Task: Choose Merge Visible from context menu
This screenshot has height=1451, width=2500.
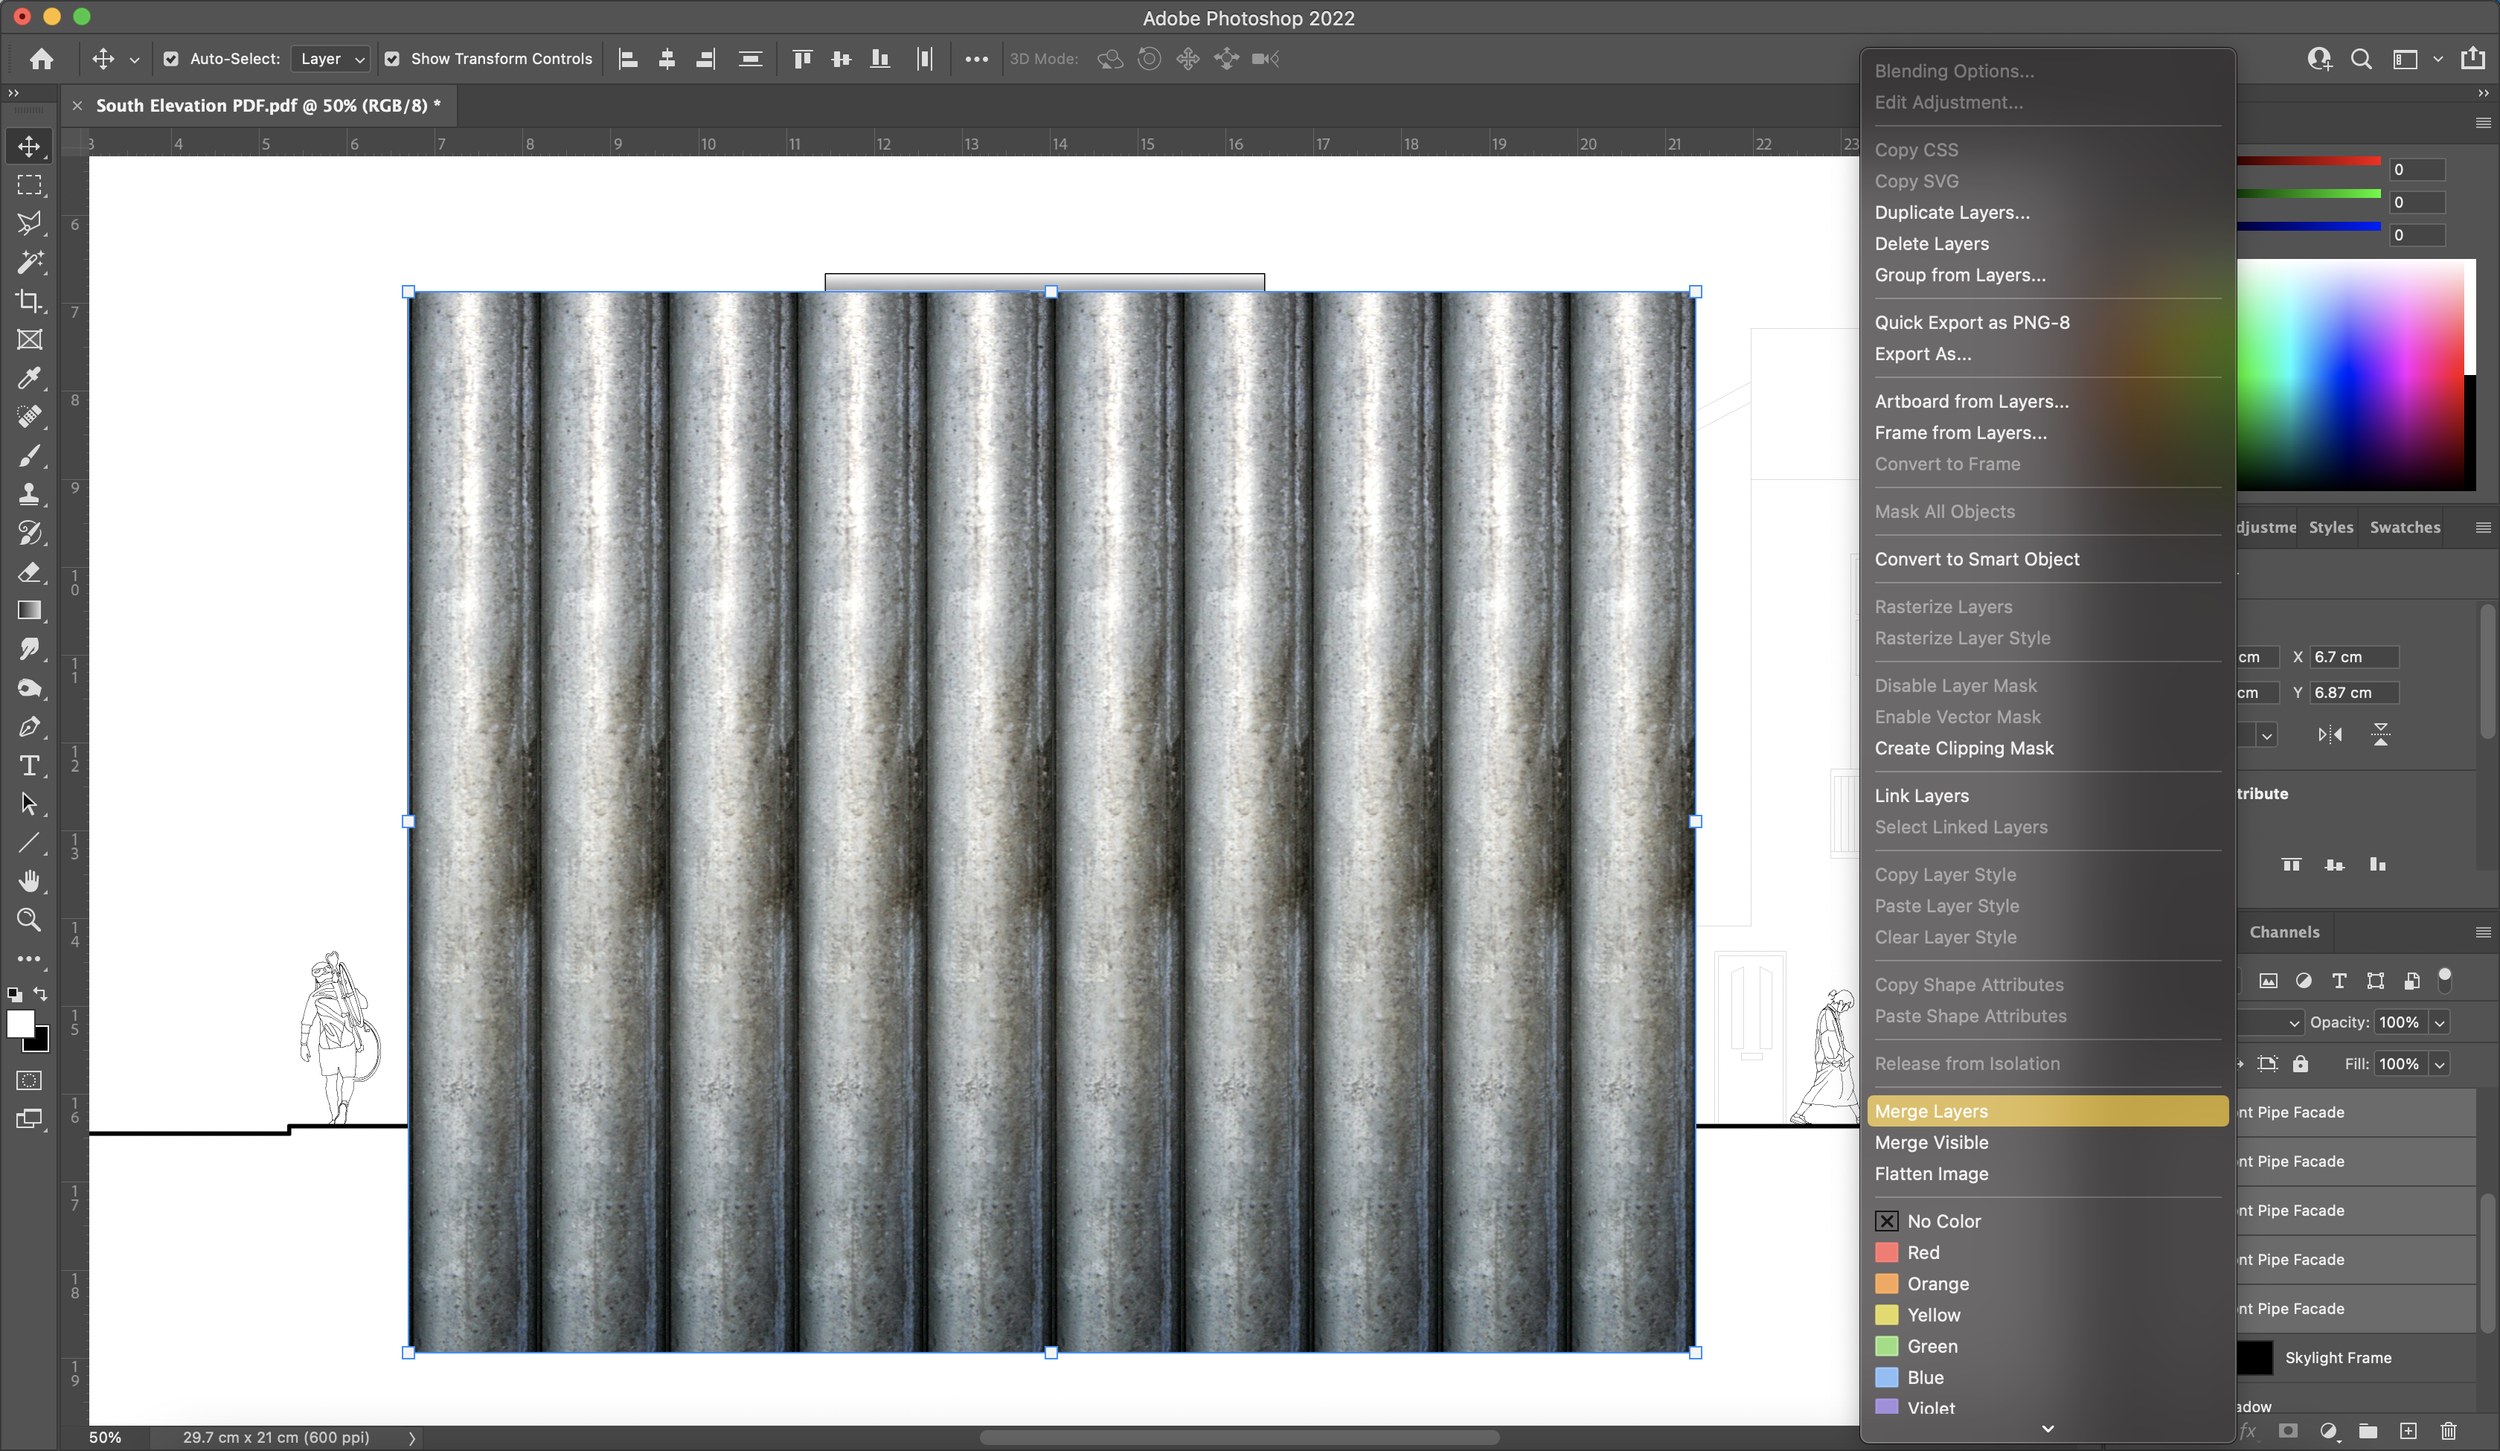Action: (x=2047, y=1142)
